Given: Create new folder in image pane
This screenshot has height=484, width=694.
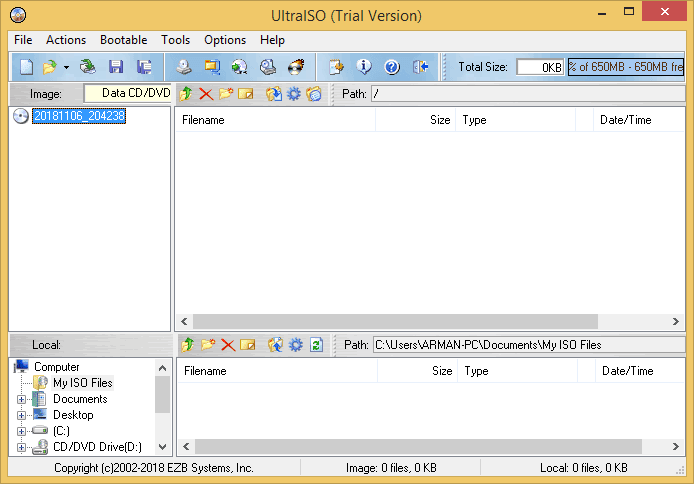Looking at the screenshot, I should point(226,94).
